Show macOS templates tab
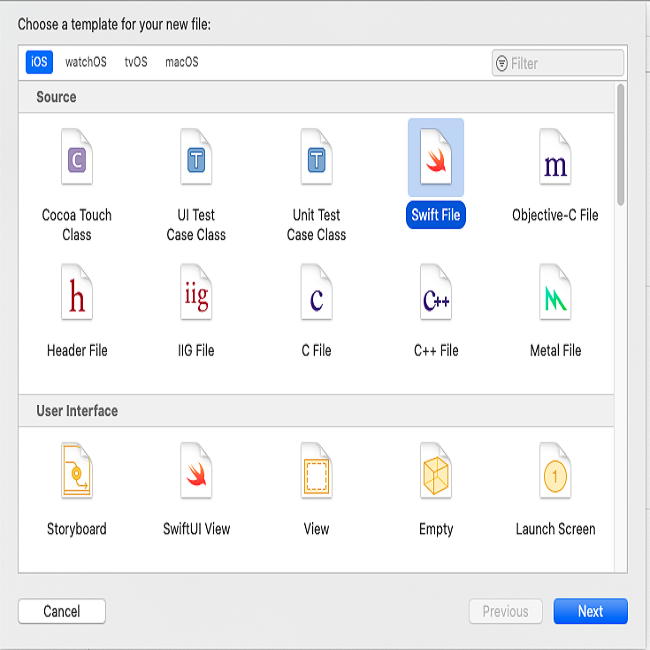 [182, 62]
